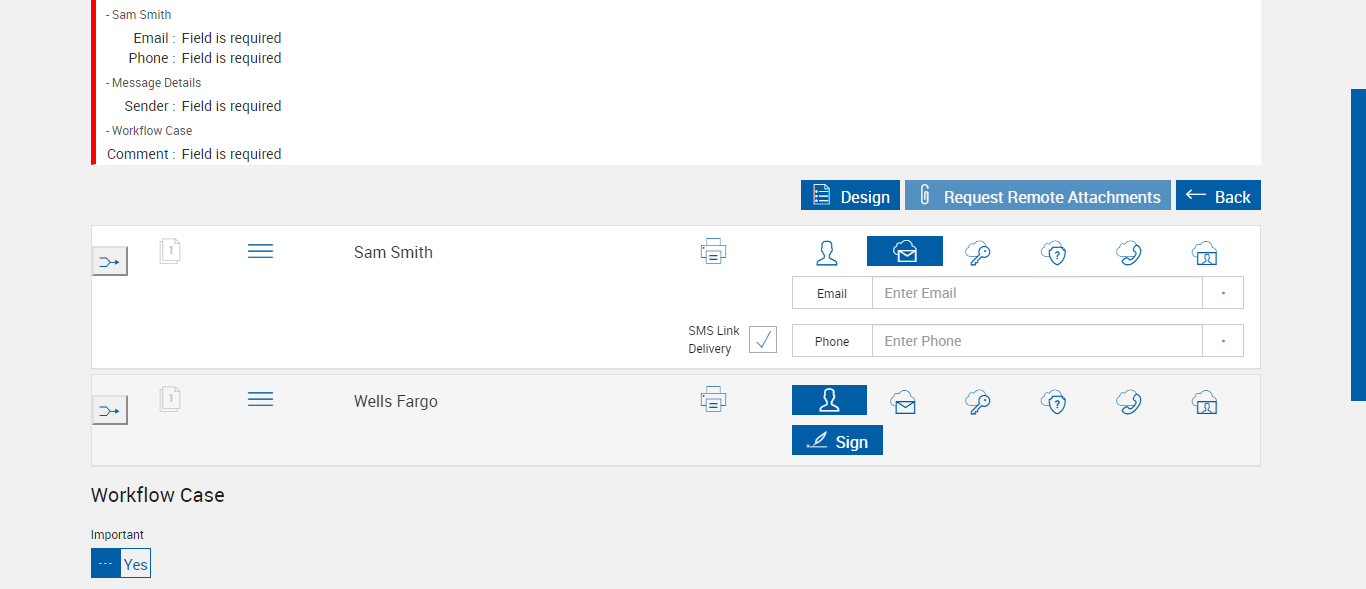The image size is (1366, 589).
Task: Click the highlighted cloud mail tab for Sam Smith
Action: 904,252
